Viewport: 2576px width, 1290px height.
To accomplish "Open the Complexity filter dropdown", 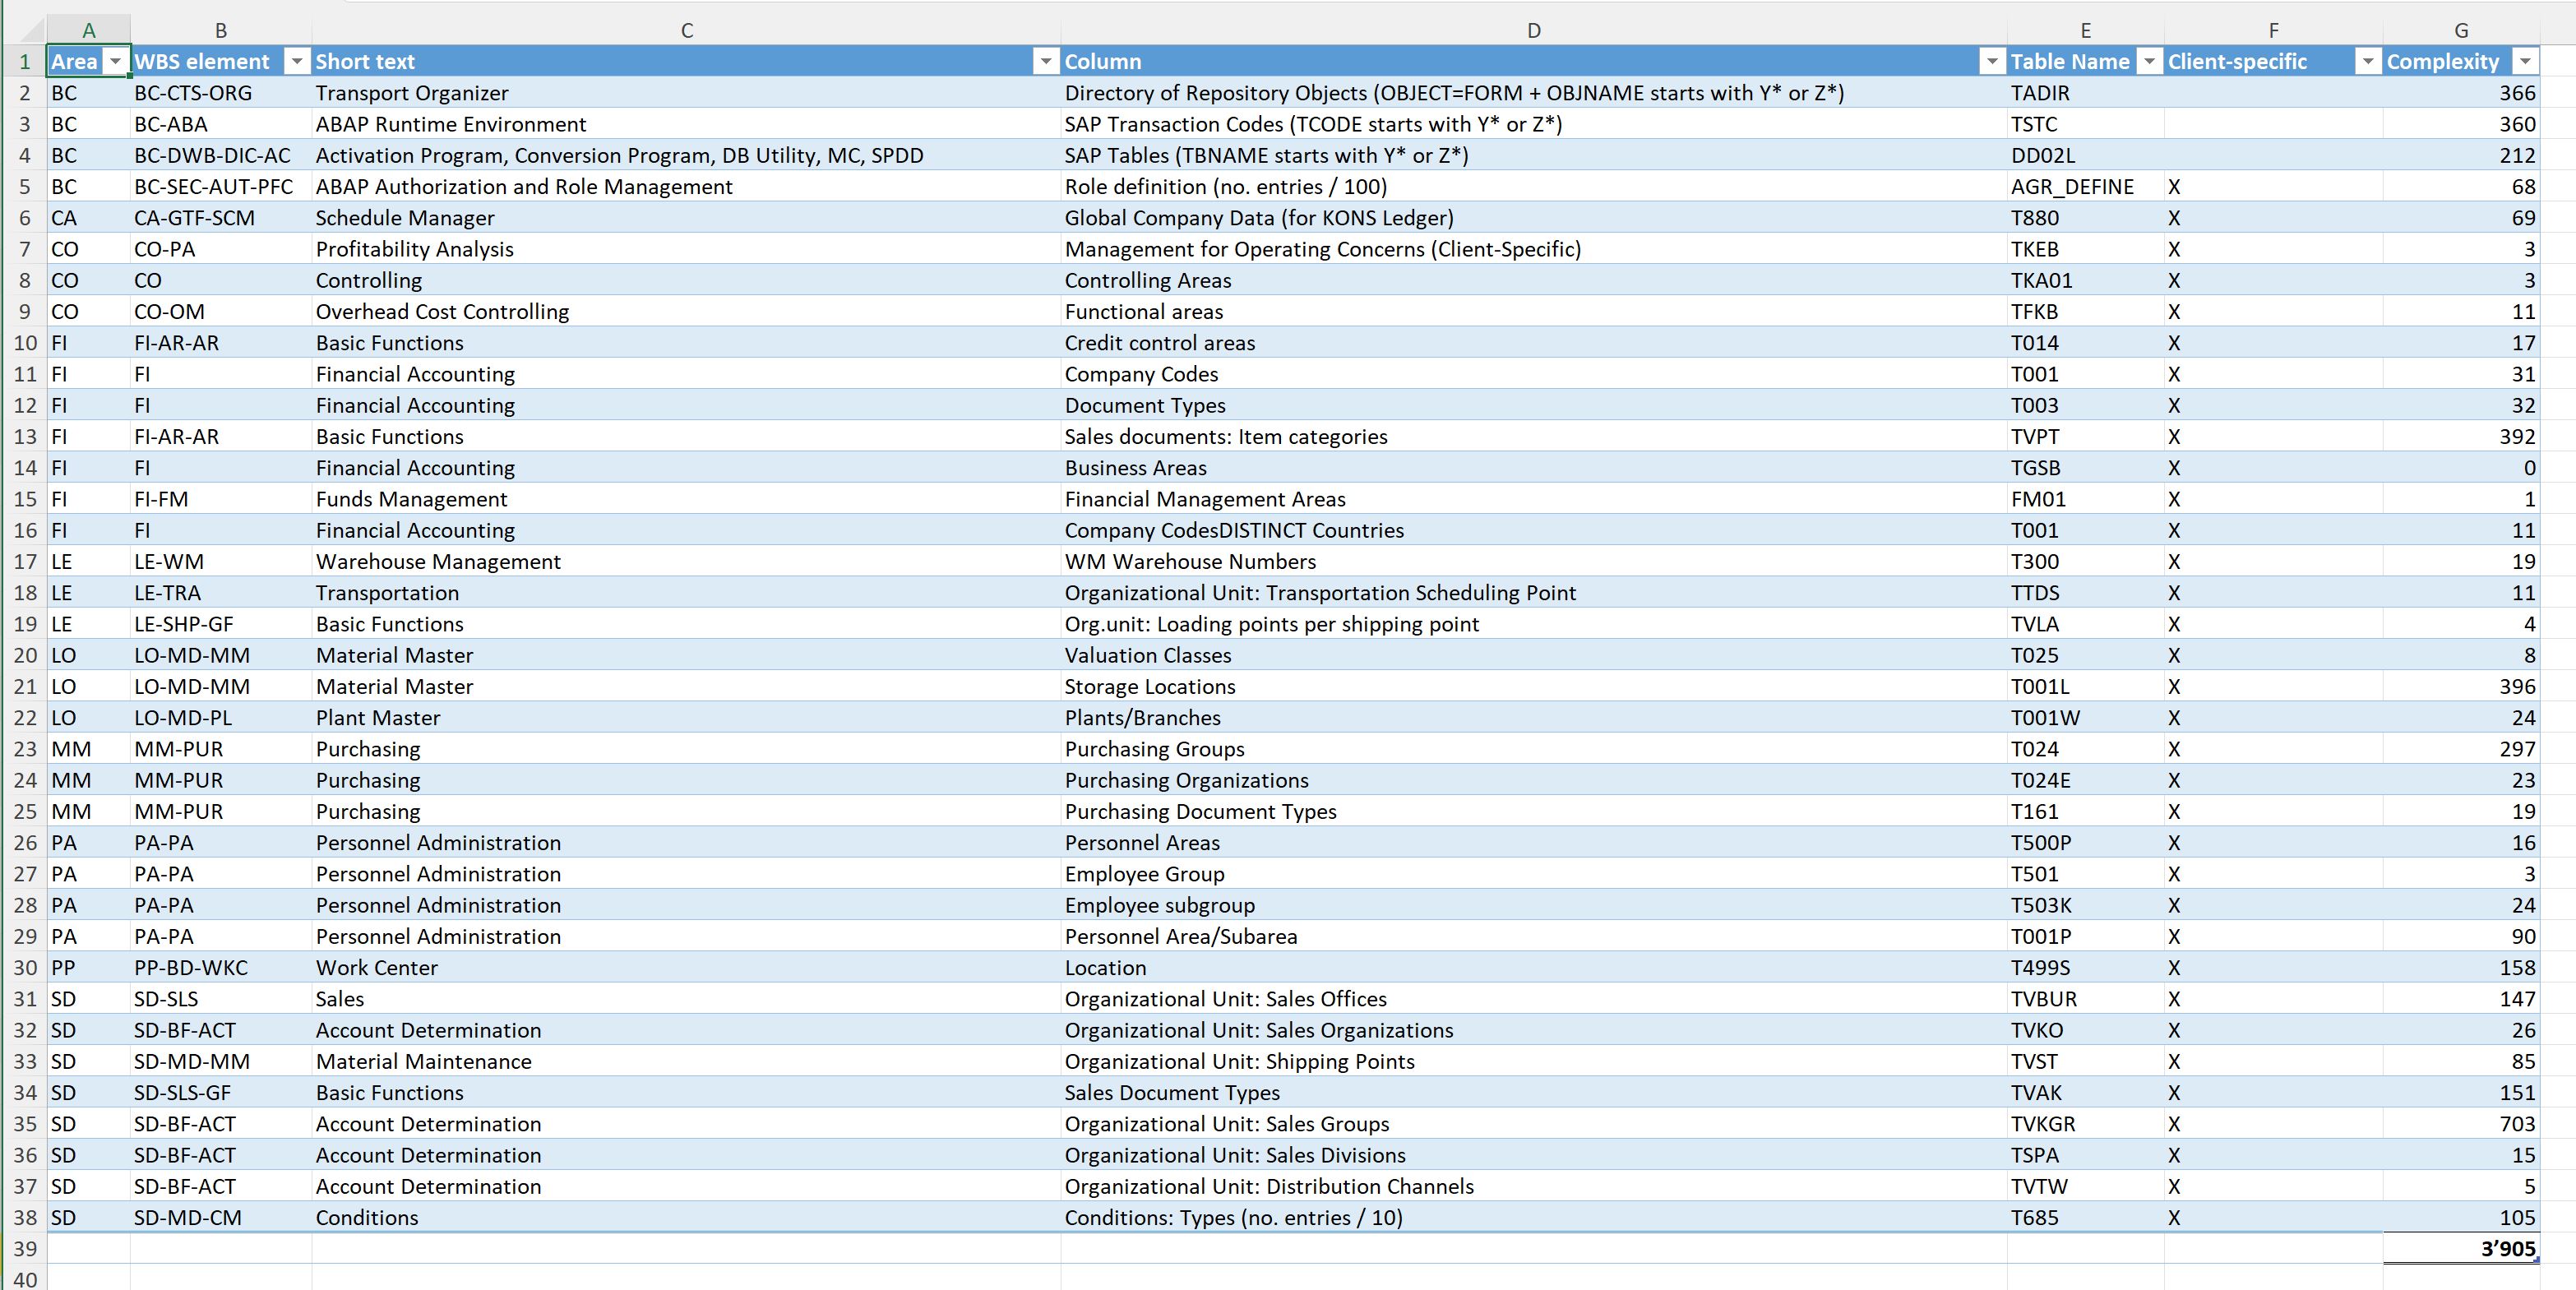I will tap(2525, 62).
